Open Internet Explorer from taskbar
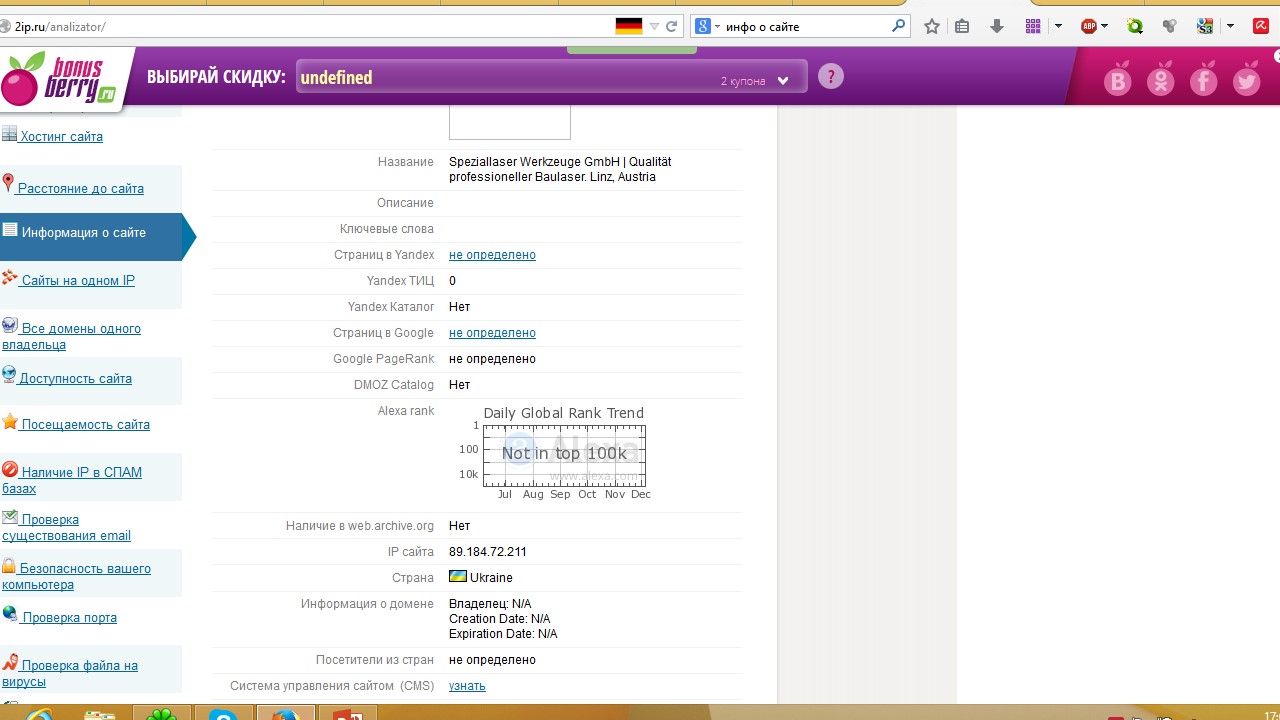The height and width of the screenshot is (720, 1280). tap(39, 714)
